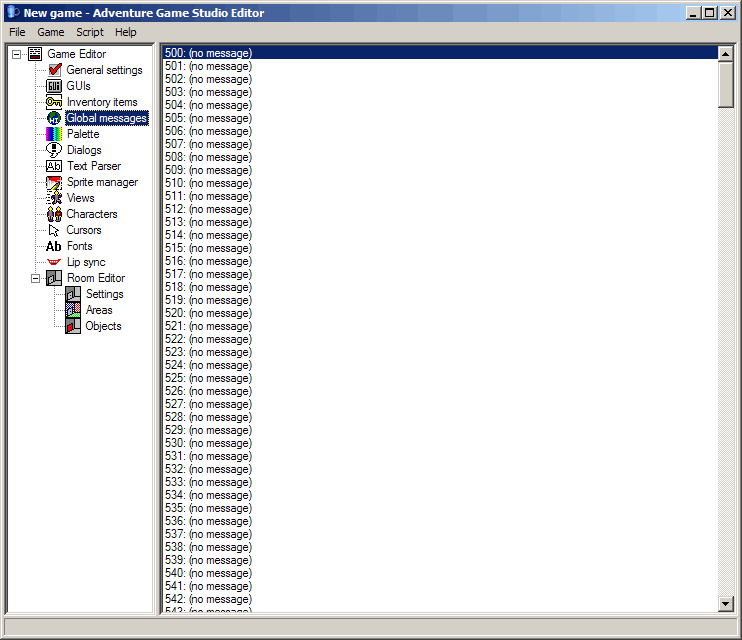This screenshot has height=640, width=742.
Task: Click the General settings checkmark icon
Action: tap(54, 70)
